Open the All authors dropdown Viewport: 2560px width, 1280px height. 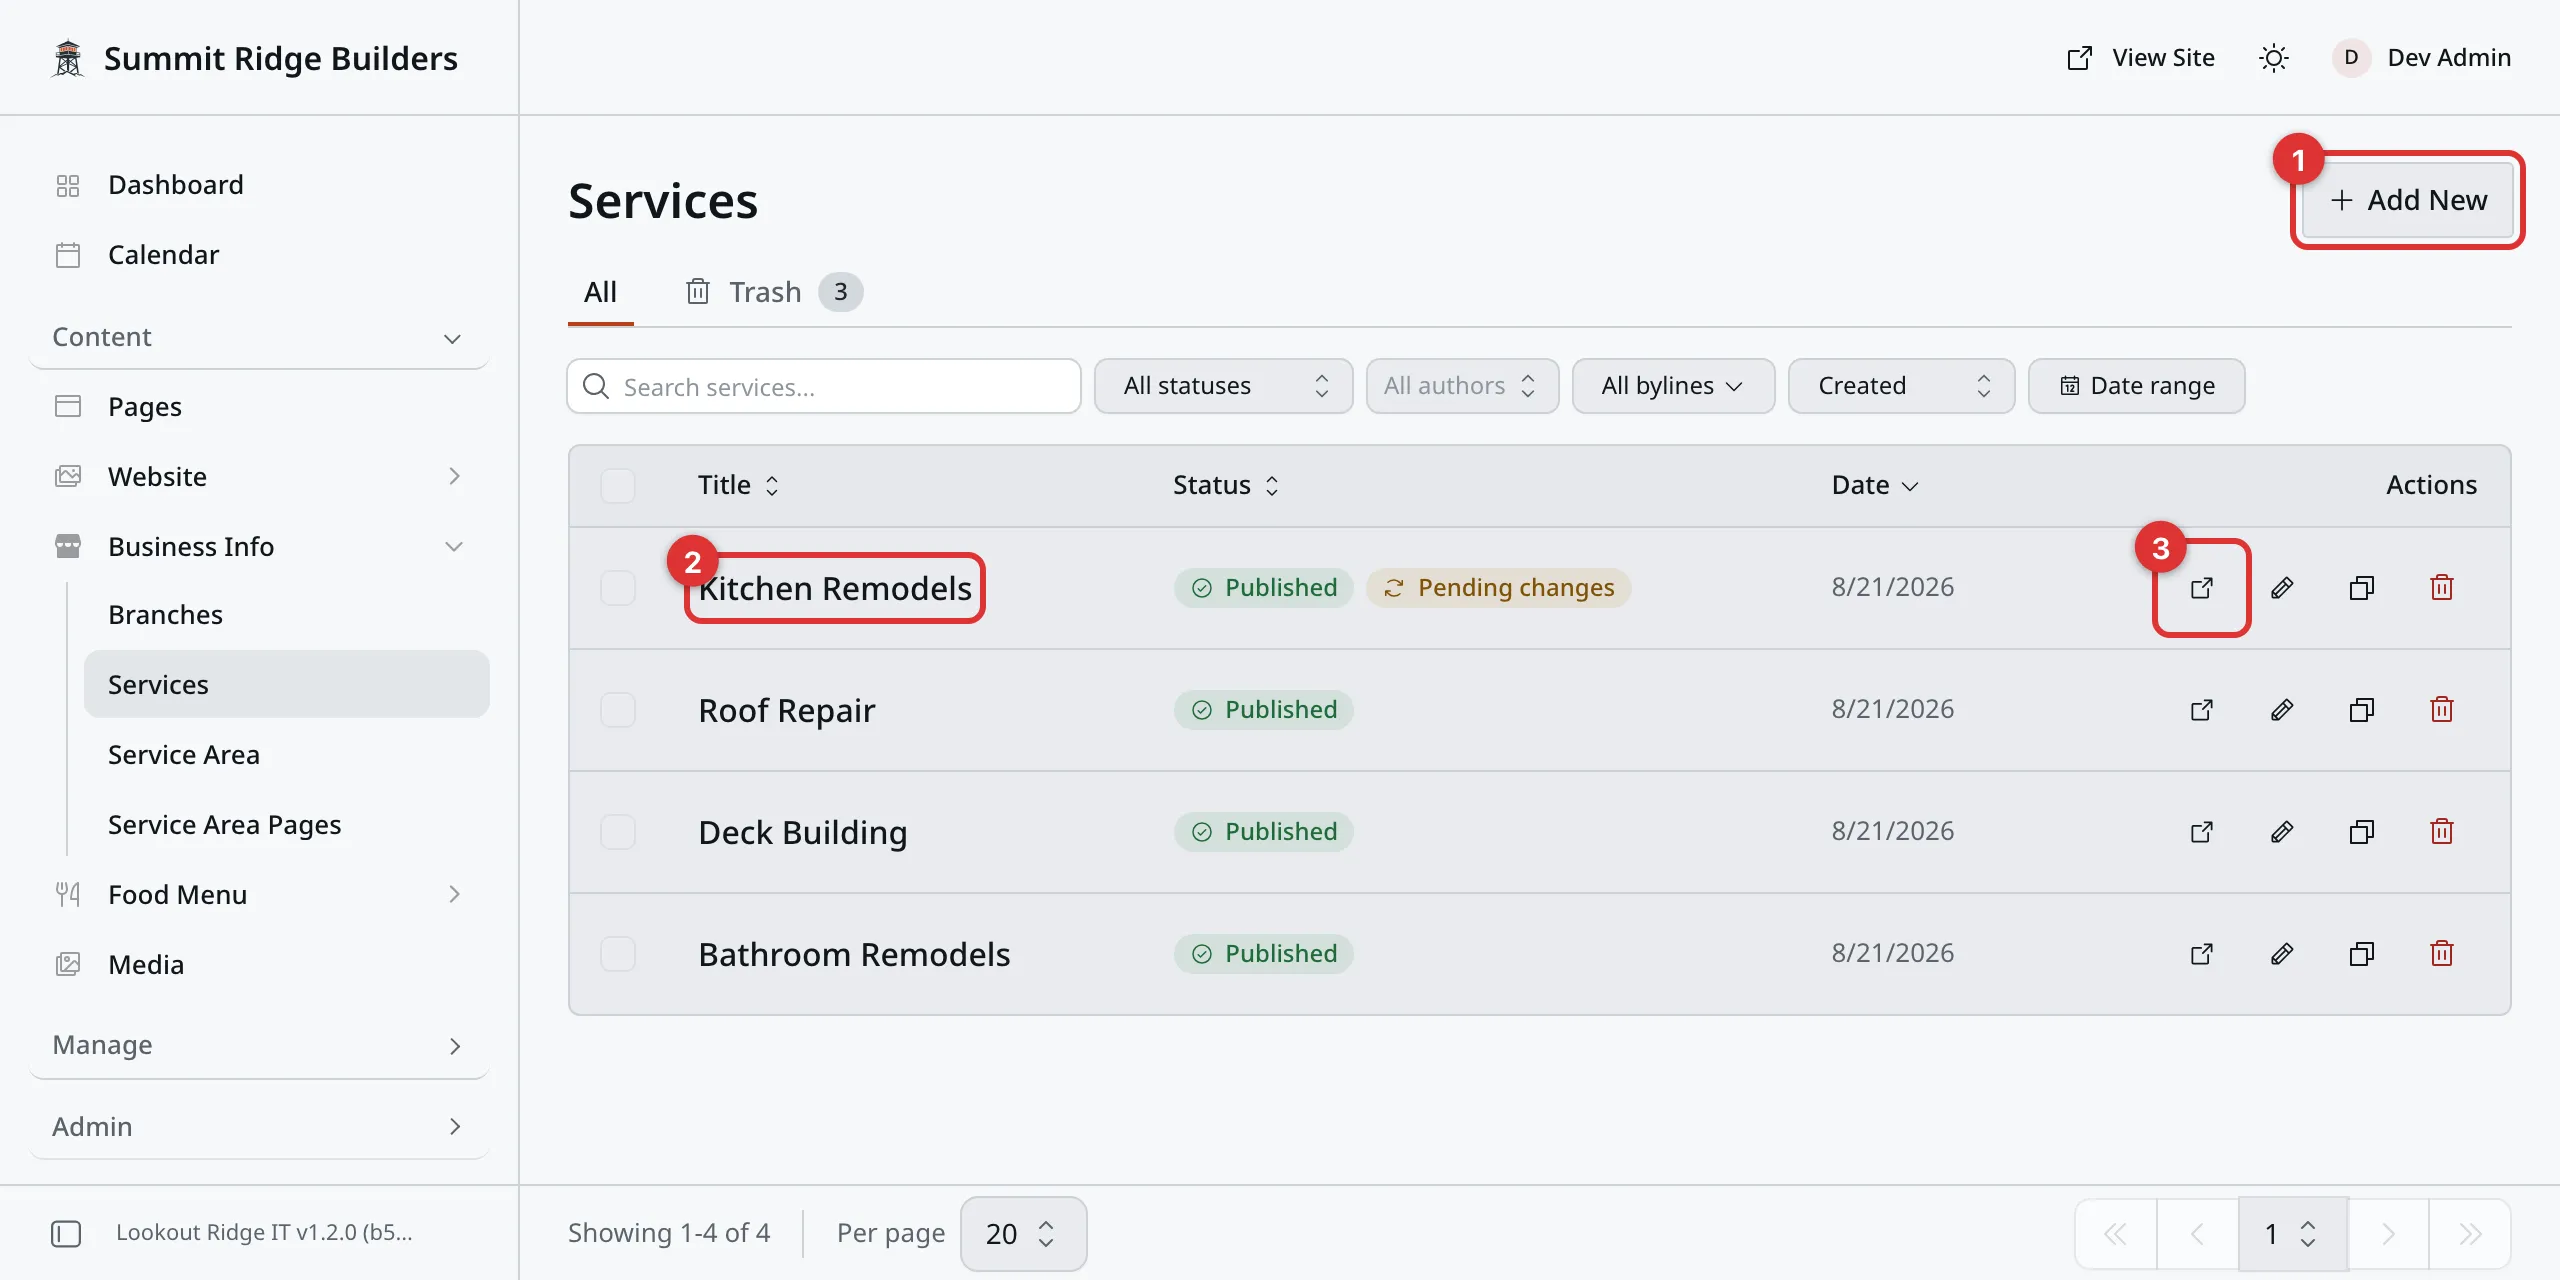(1462, 386)
